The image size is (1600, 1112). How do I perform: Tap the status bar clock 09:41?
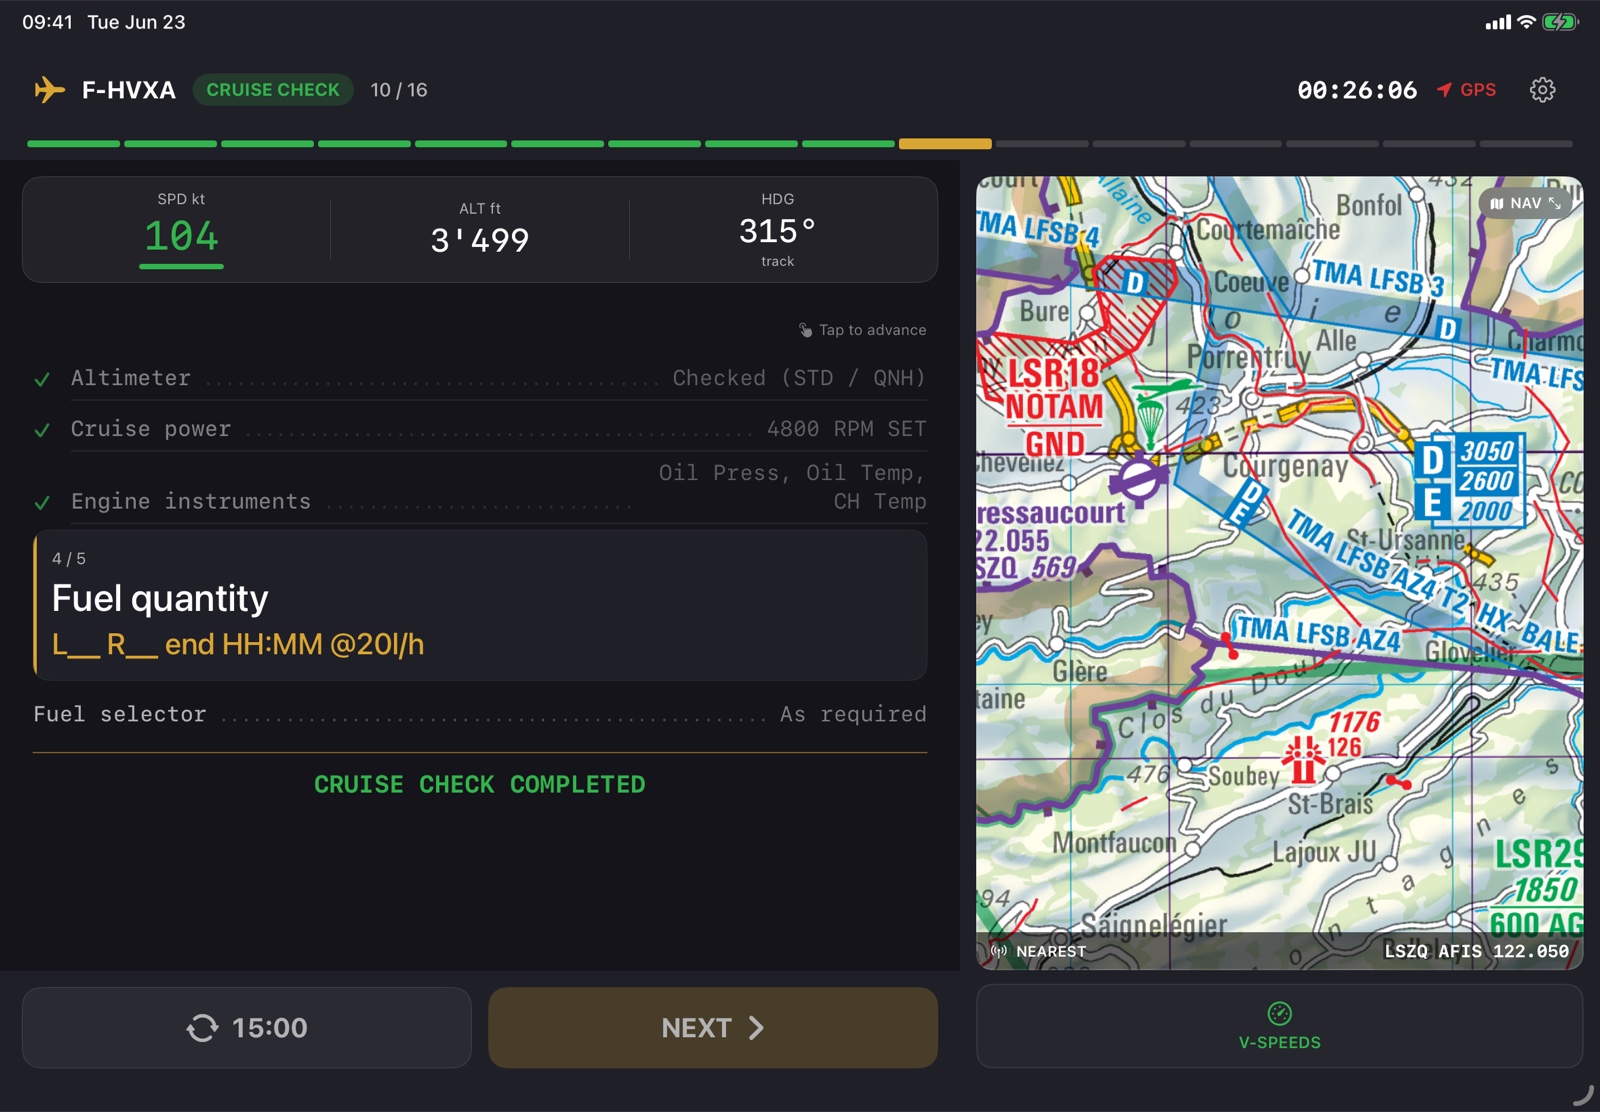pyautogui.click(x=47, y=22)
